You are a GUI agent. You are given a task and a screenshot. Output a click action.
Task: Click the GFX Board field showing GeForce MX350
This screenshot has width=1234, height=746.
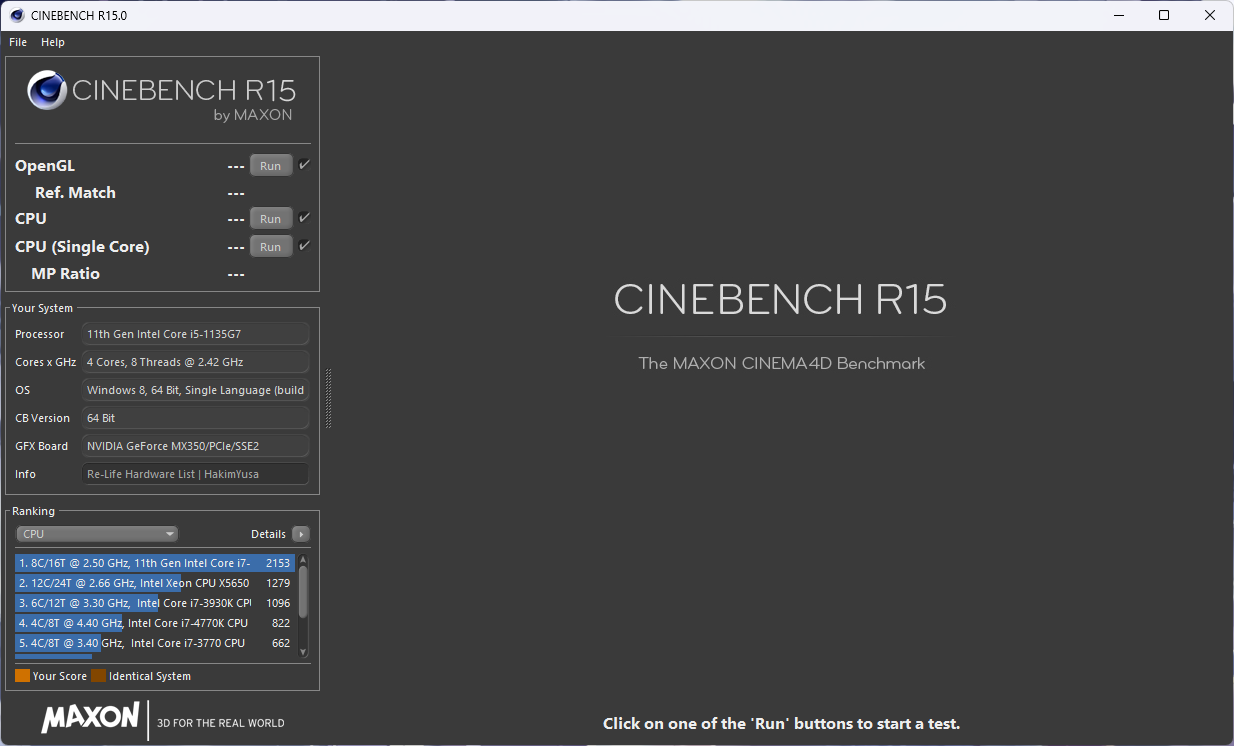click(195, 446)
